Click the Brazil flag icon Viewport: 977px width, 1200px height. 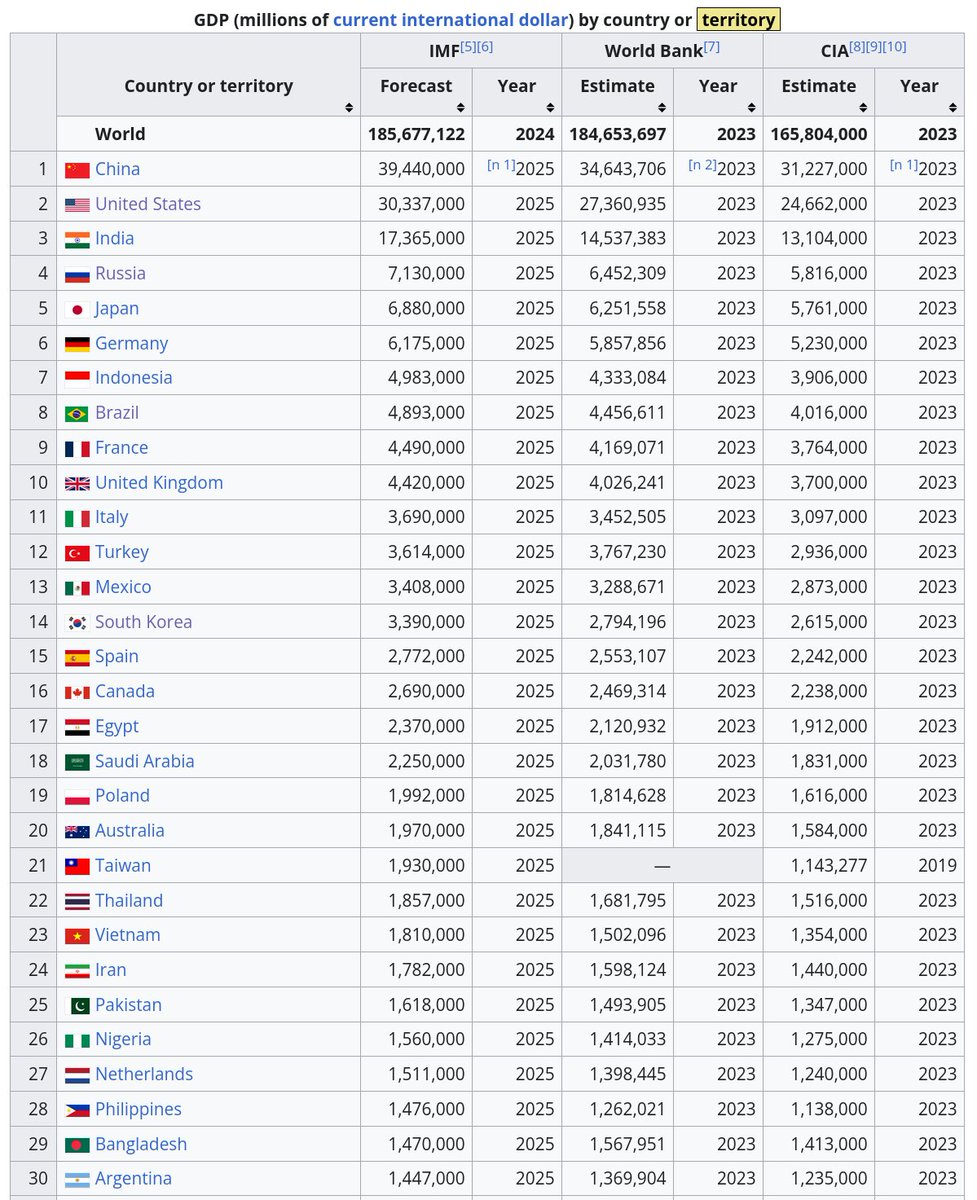pos(77,414)
